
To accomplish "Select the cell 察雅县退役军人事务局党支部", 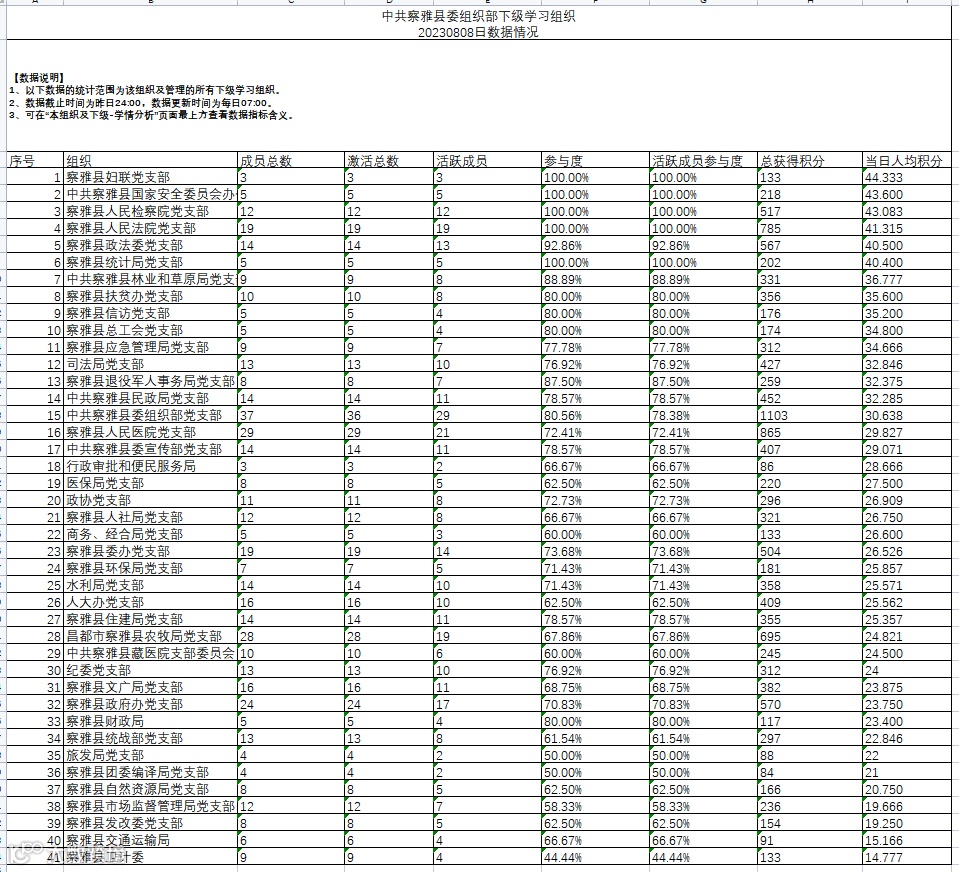I will [150, 382].
